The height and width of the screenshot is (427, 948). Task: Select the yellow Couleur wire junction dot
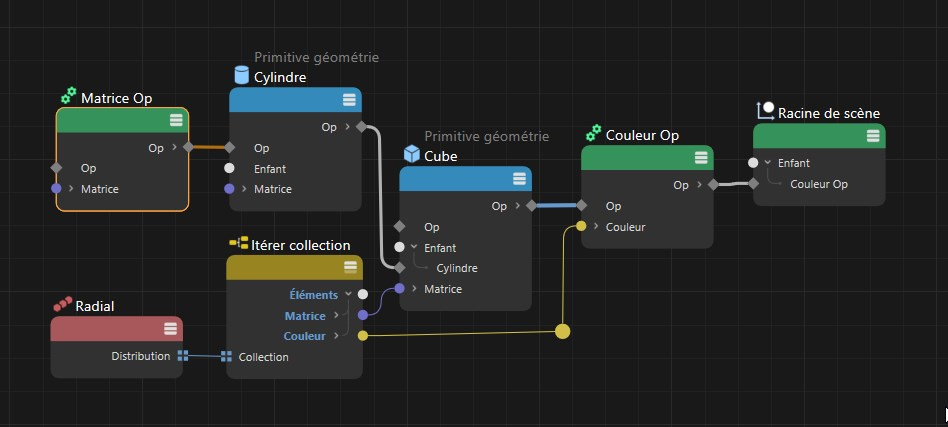[563, 331]
